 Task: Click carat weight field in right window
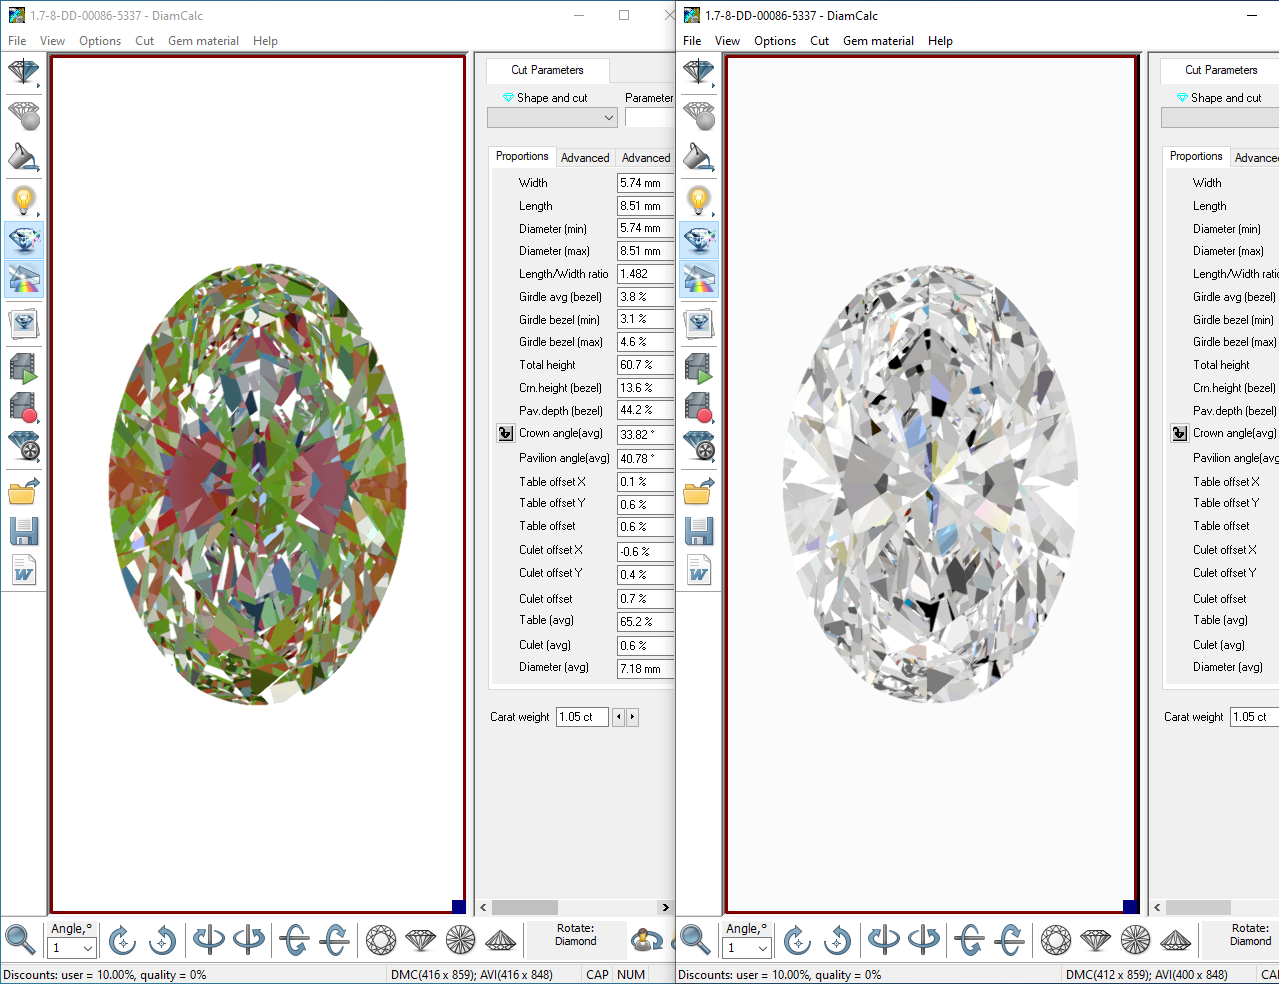(1254, 717)
